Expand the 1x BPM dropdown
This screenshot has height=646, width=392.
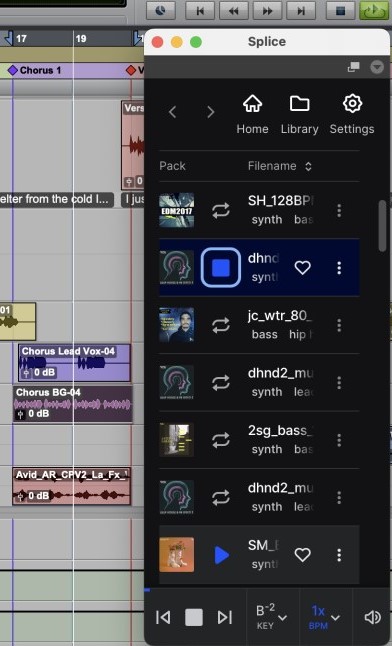[x=325, y=617]
